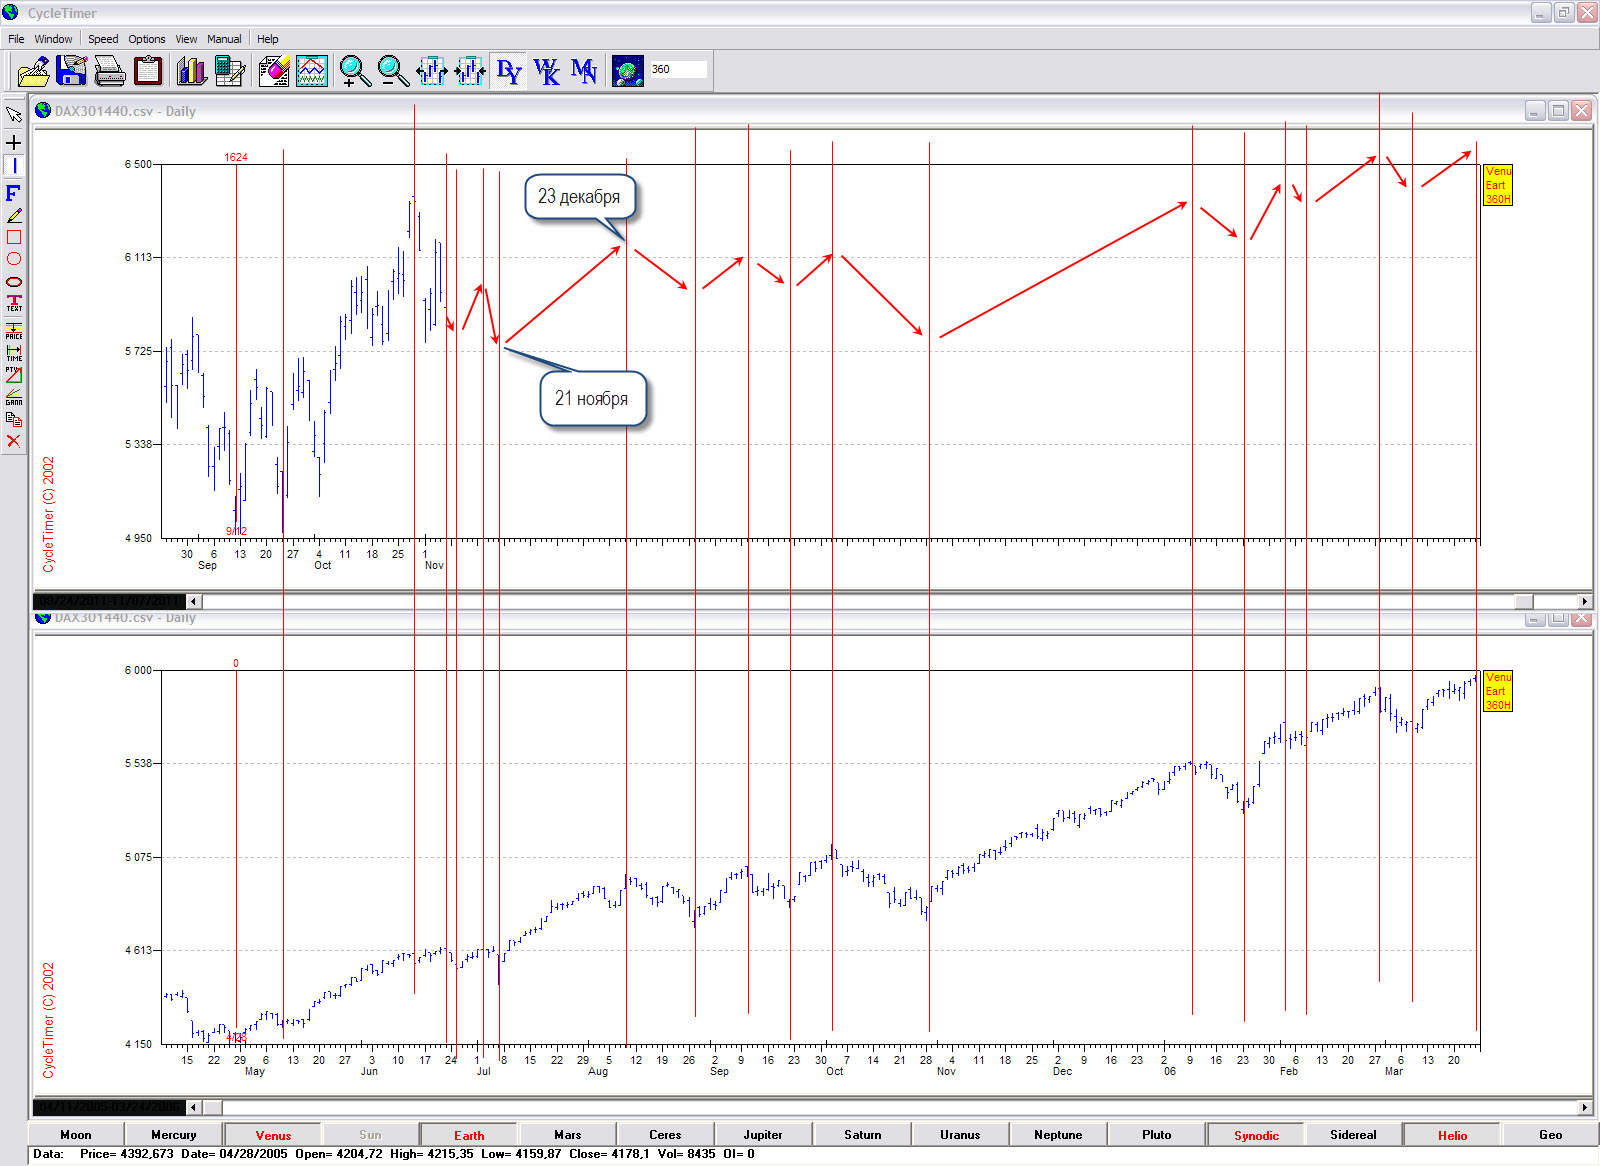Viewport: 1600px width, 1166px height.
Task: Open the Speed menu
Action: point(103,39)
